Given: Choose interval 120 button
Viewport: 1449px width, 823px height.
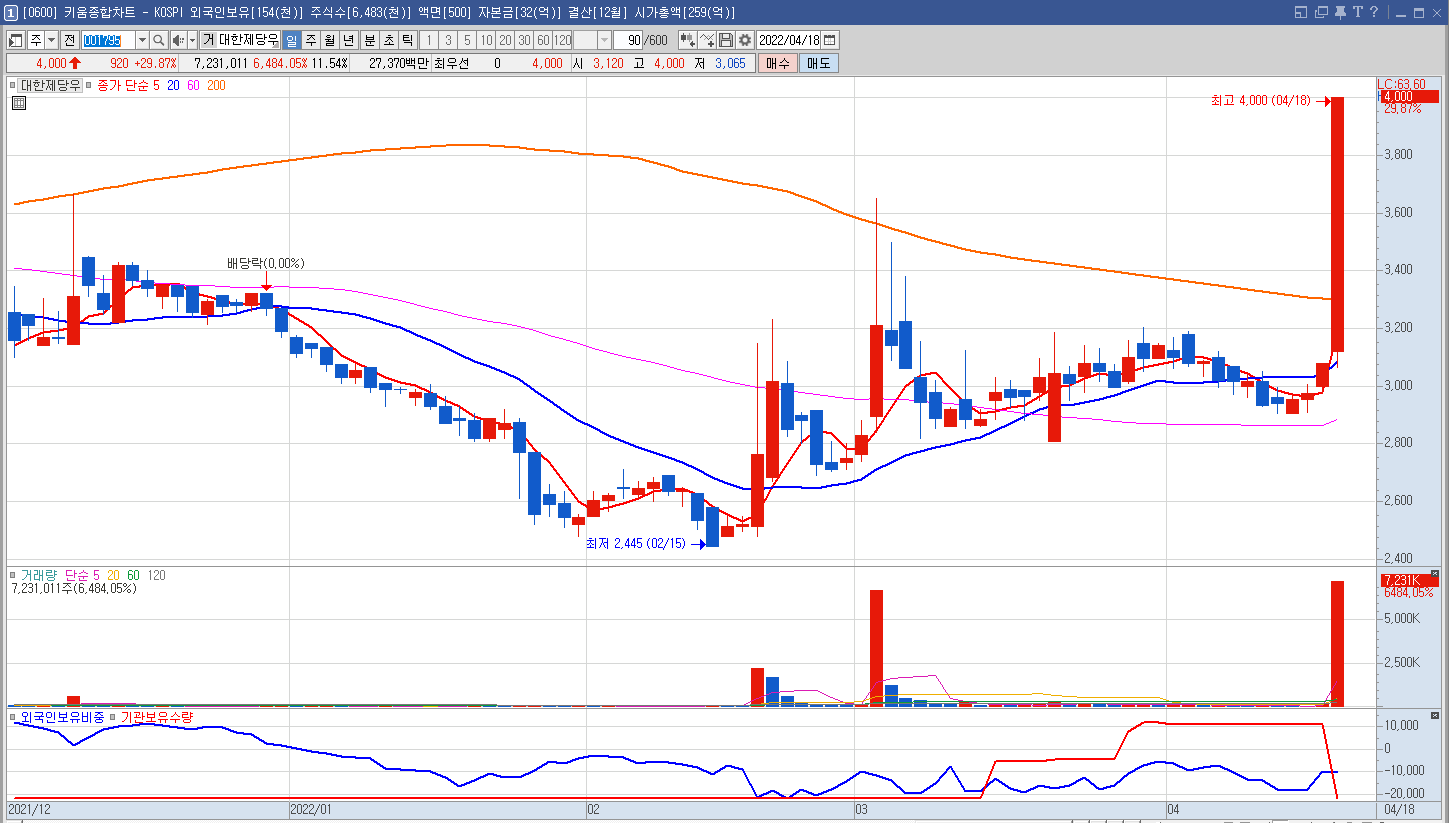Looking at the screenshot, I should [563, 40].
